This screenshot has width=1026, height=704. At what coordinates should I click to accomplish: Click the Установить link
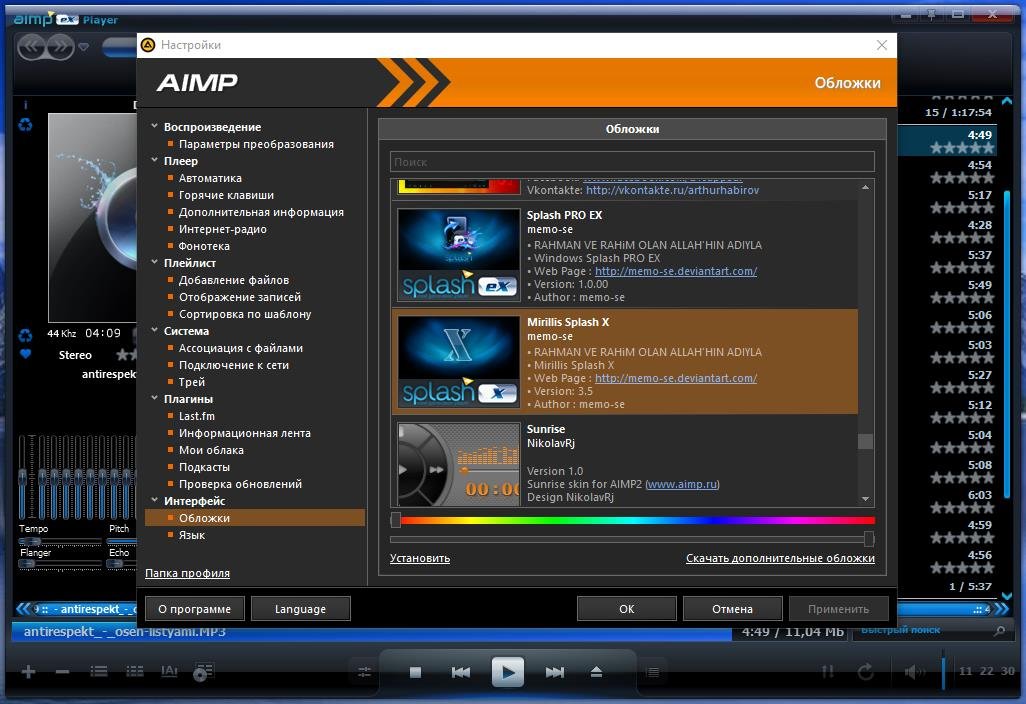tap(419, 558)
